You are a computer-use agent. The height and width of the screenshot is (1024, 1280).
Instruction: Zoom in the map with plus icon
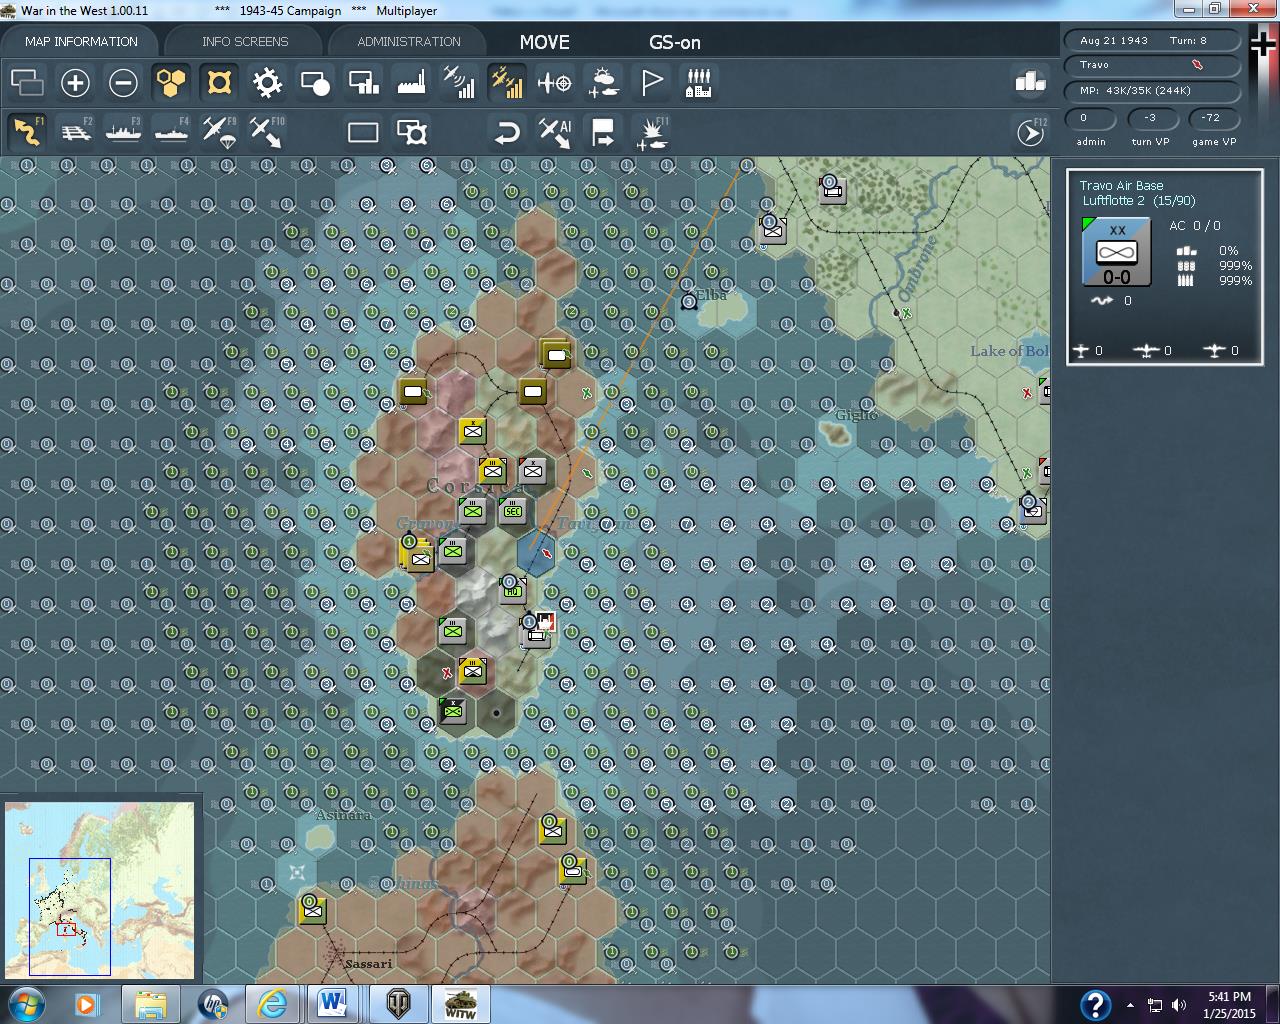[75, 83]
